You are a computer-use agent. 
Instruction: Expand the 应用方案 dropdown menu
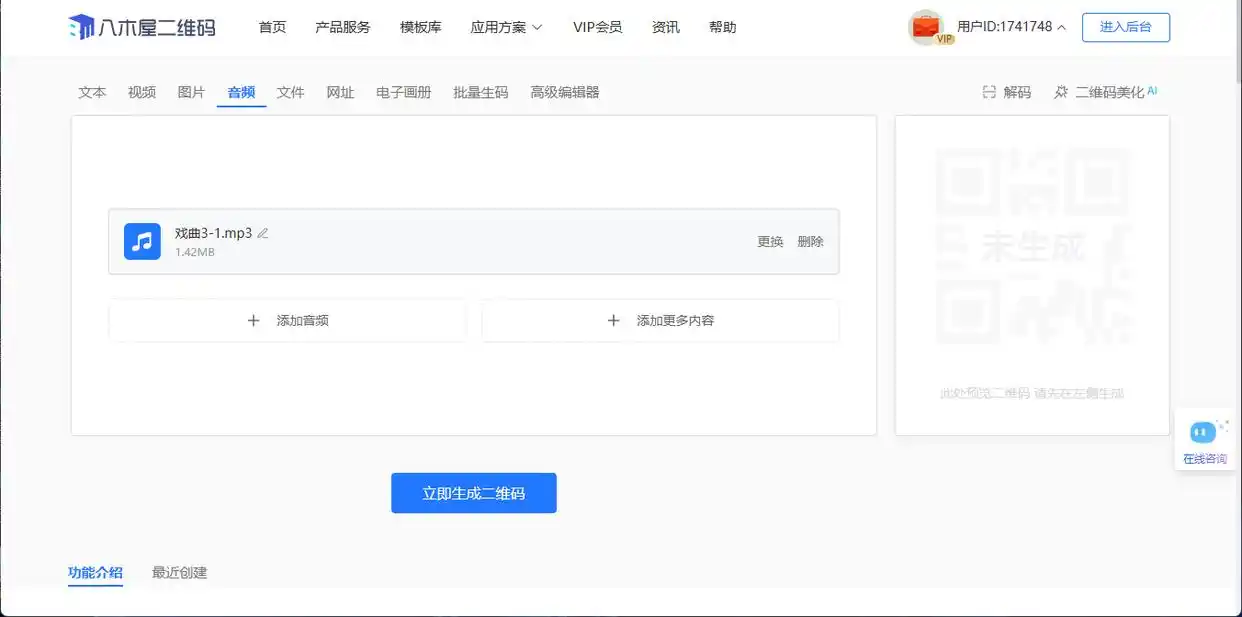506,27
